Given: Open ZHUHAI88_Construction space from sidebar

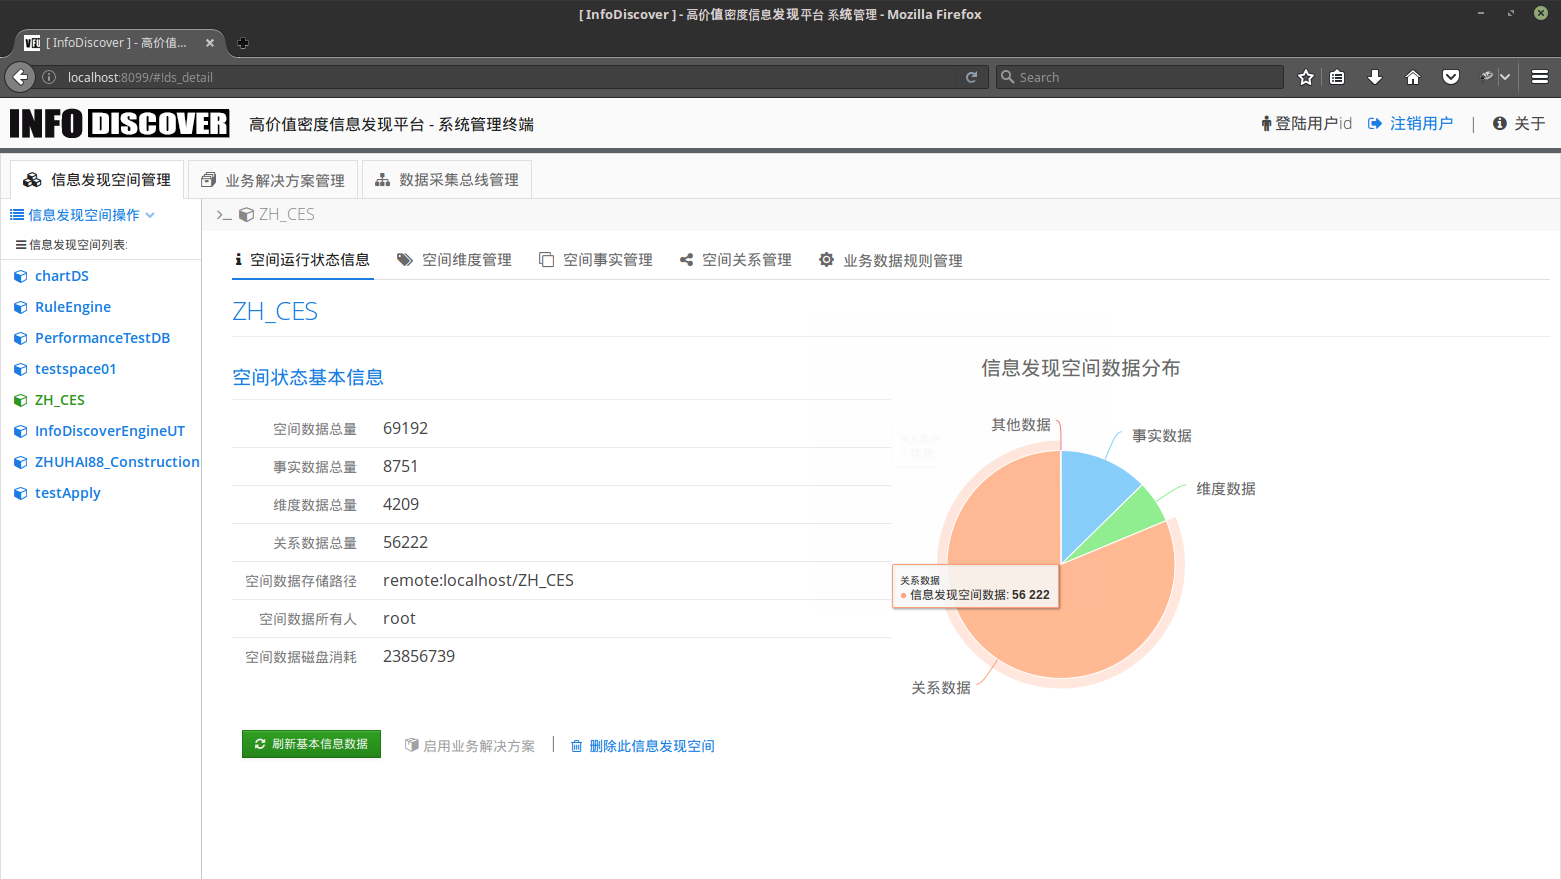Looking at the screenshot, I should coord(116,462).
